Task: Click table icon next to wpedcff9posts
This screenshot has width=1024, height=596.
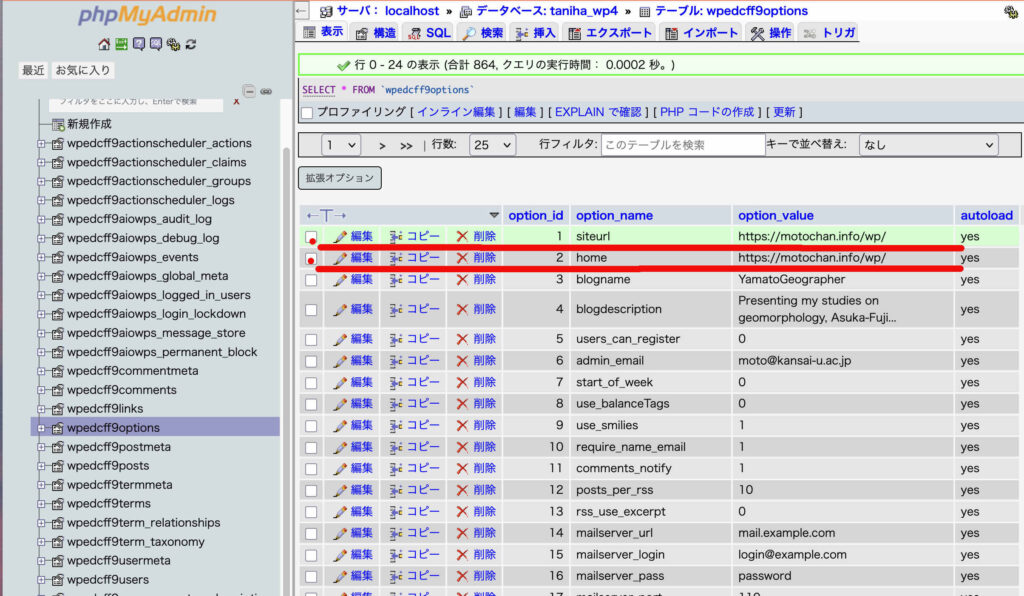Action: point(57,466)
